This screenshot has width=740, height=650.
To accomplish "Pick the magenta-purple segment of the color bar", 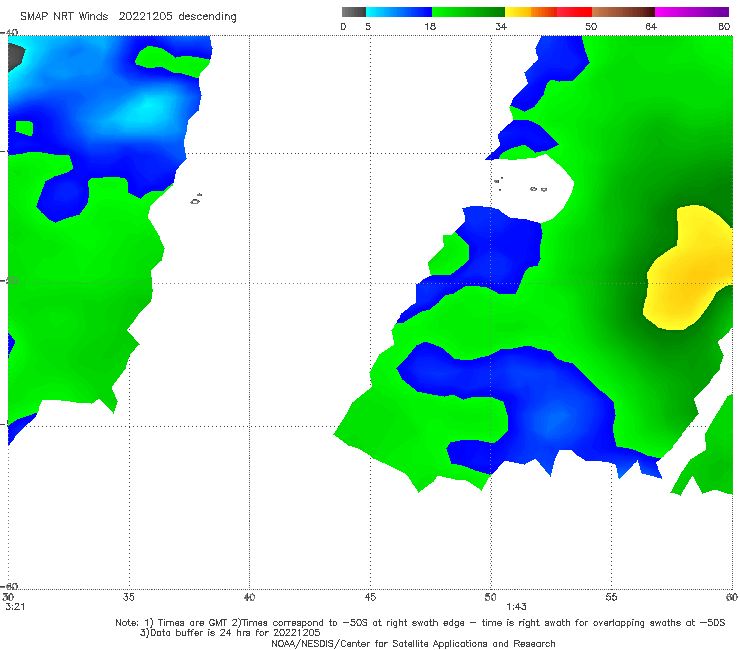I will (x=692, y=12).
